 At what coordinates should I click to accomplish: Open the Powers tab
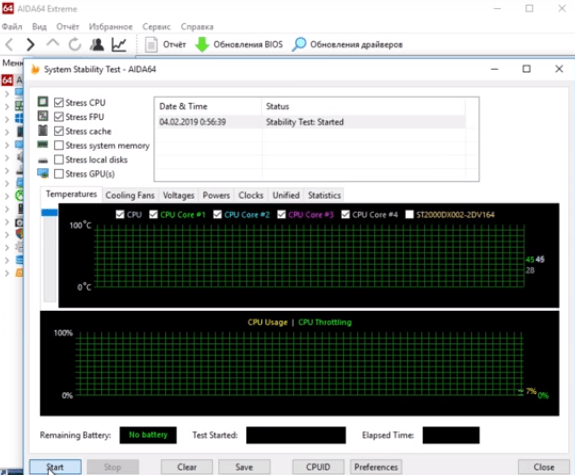216,195
